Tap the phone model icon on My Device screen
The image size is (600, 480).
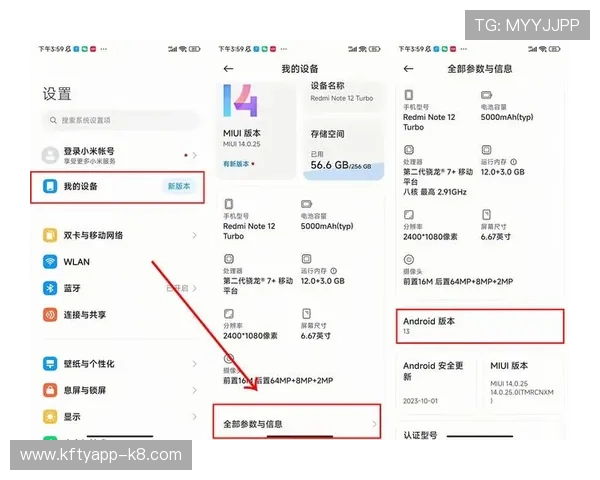(229, 204)
